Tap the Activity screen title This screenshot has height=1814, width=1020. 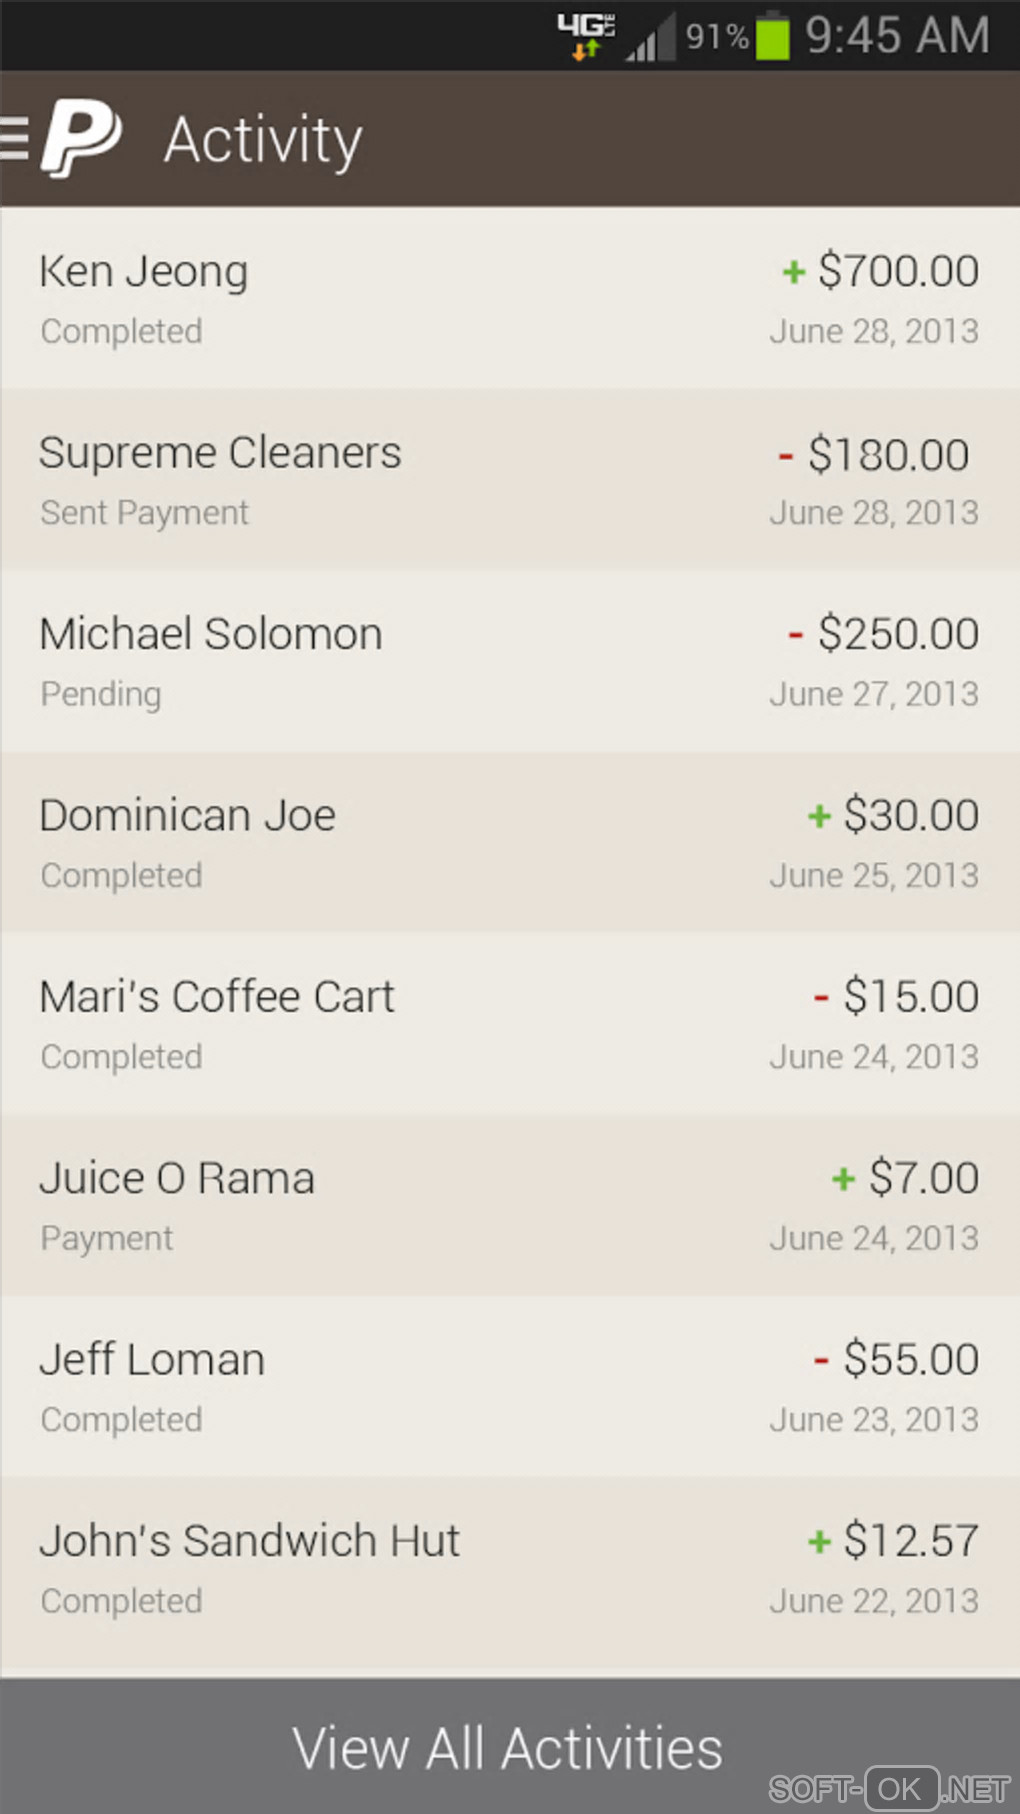click(x=263, y=140)
